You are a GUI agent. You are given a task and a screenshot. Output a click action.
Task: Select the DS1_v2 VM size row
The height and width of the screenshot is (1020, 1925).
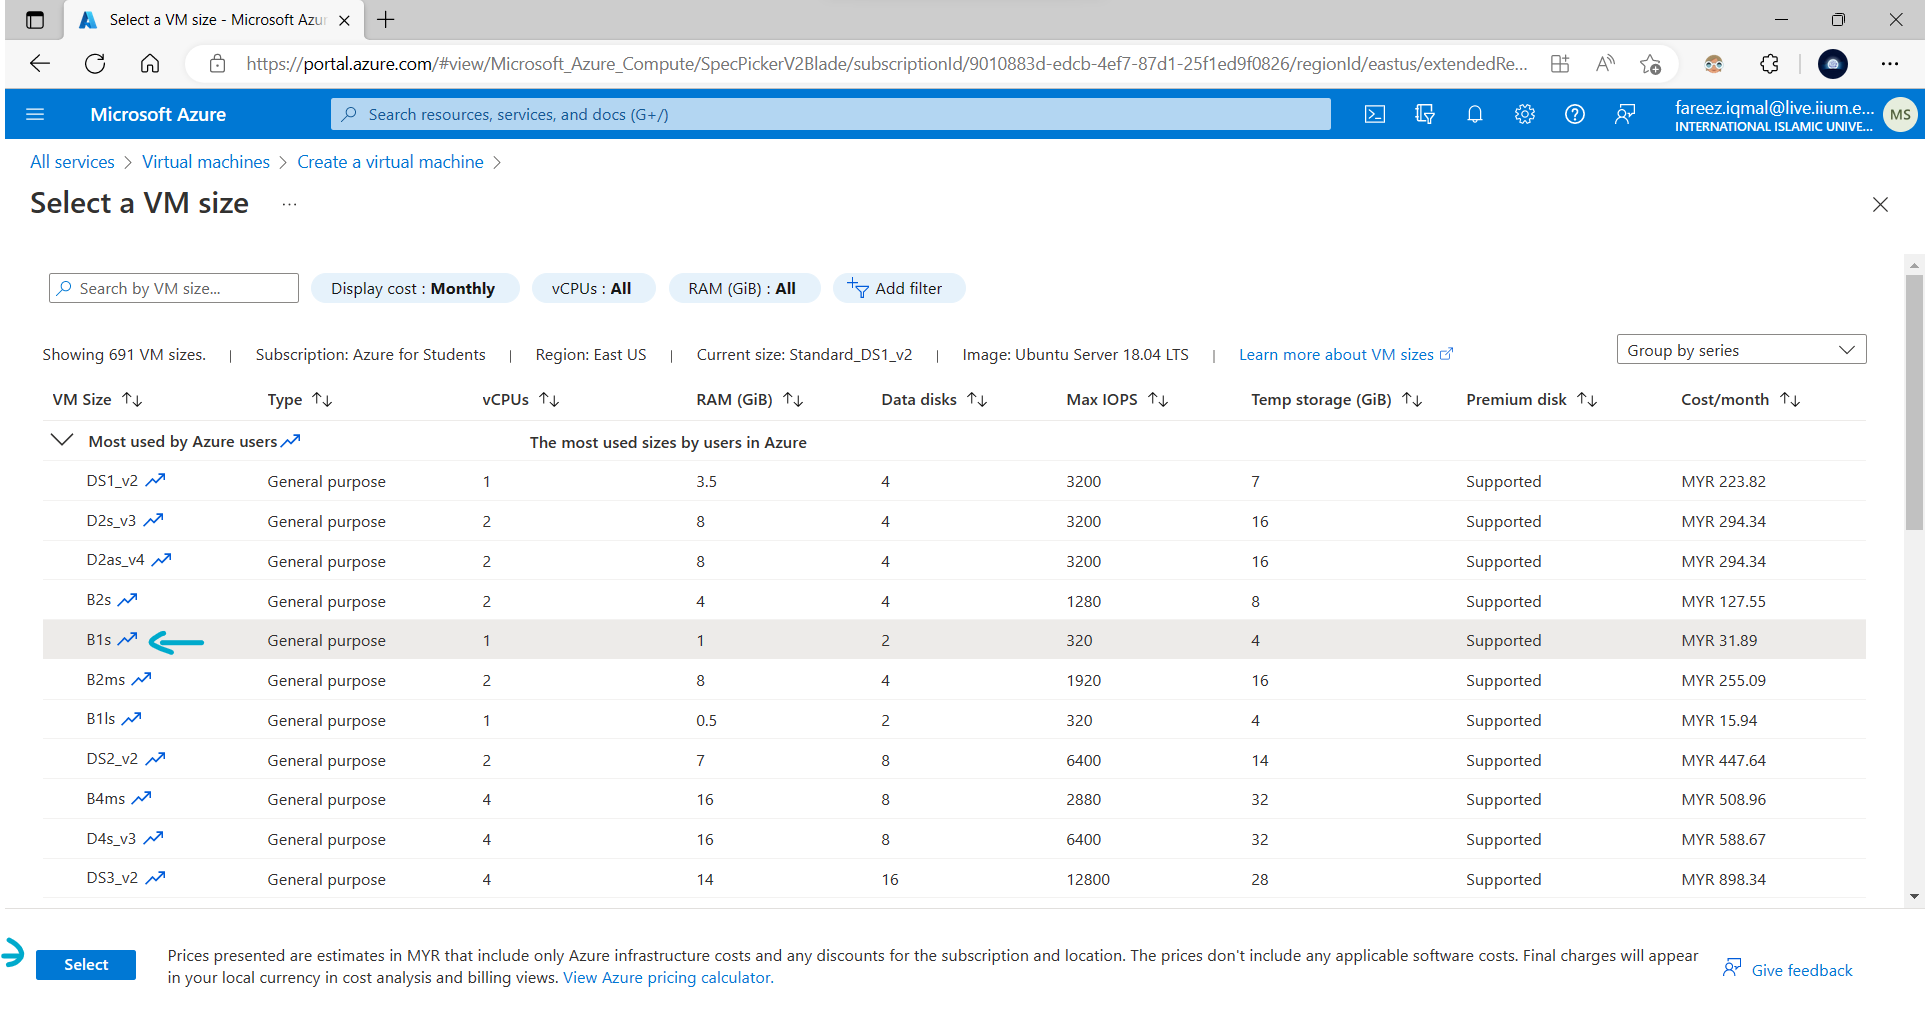(x=954, y=480)
